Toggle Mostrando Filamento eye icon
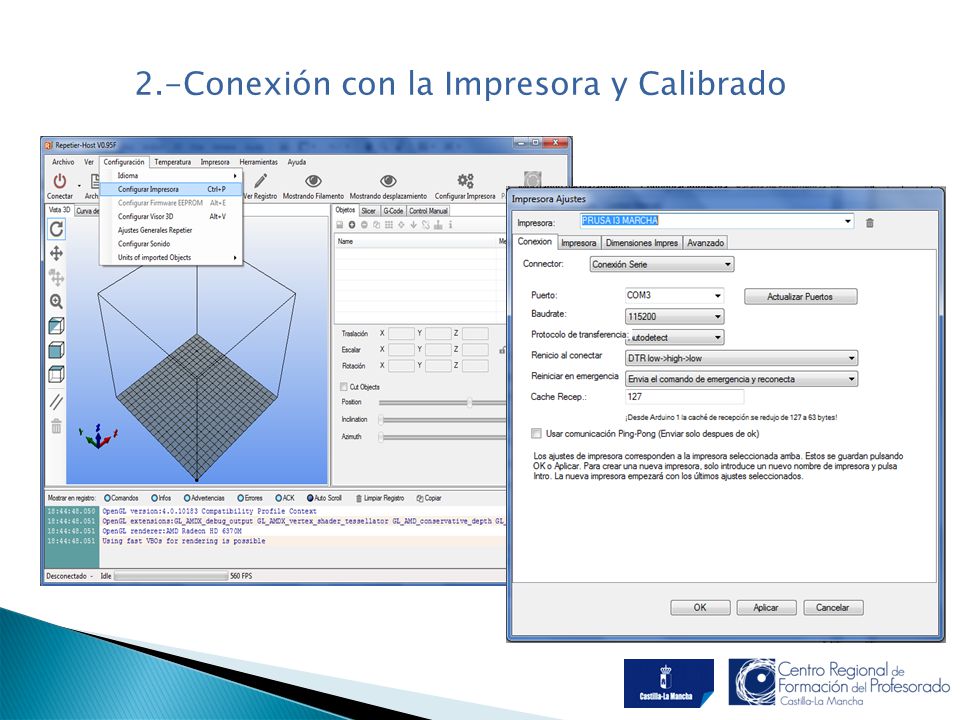The height and width of the screenshot is (720, 960). [x=313, y=181]
